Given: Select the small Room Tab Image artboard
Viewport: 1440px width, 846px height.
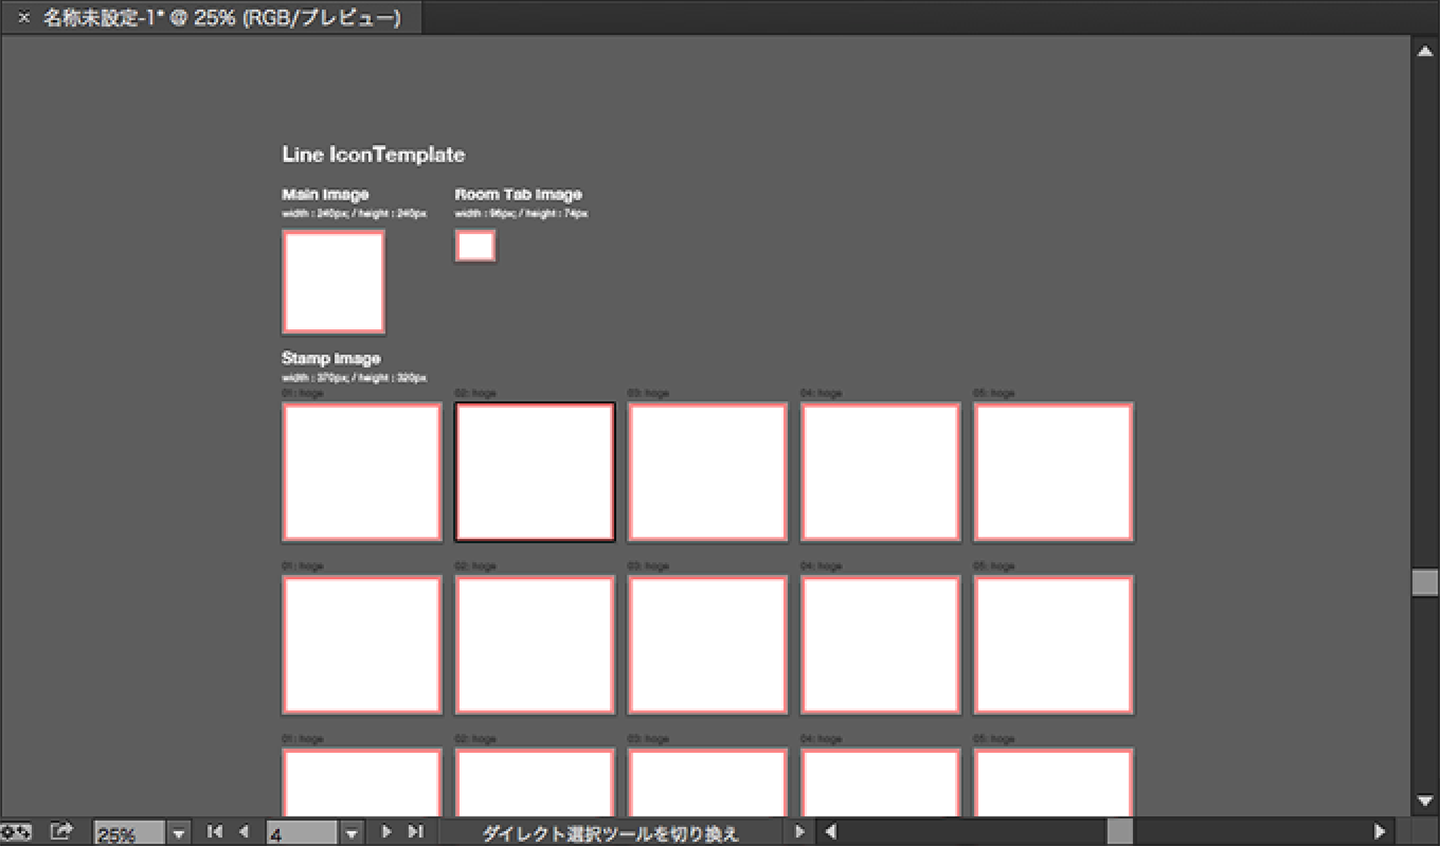Looking at the screenshot, I should pos(475,246).
